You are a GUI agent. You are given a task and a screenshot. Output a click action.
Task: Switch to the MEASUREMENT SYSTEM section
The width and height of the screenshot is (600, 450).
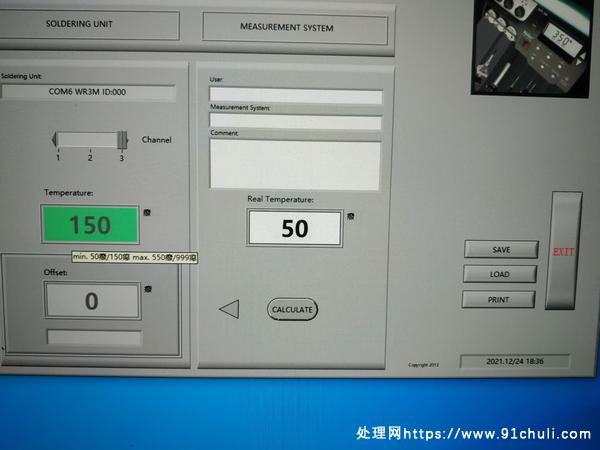click(295, 28)
